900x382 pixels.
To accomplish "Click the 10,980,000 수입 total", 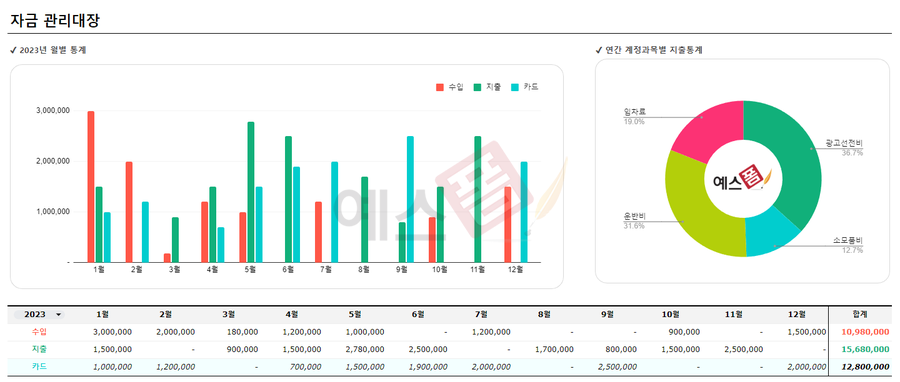I will (866, 332).
